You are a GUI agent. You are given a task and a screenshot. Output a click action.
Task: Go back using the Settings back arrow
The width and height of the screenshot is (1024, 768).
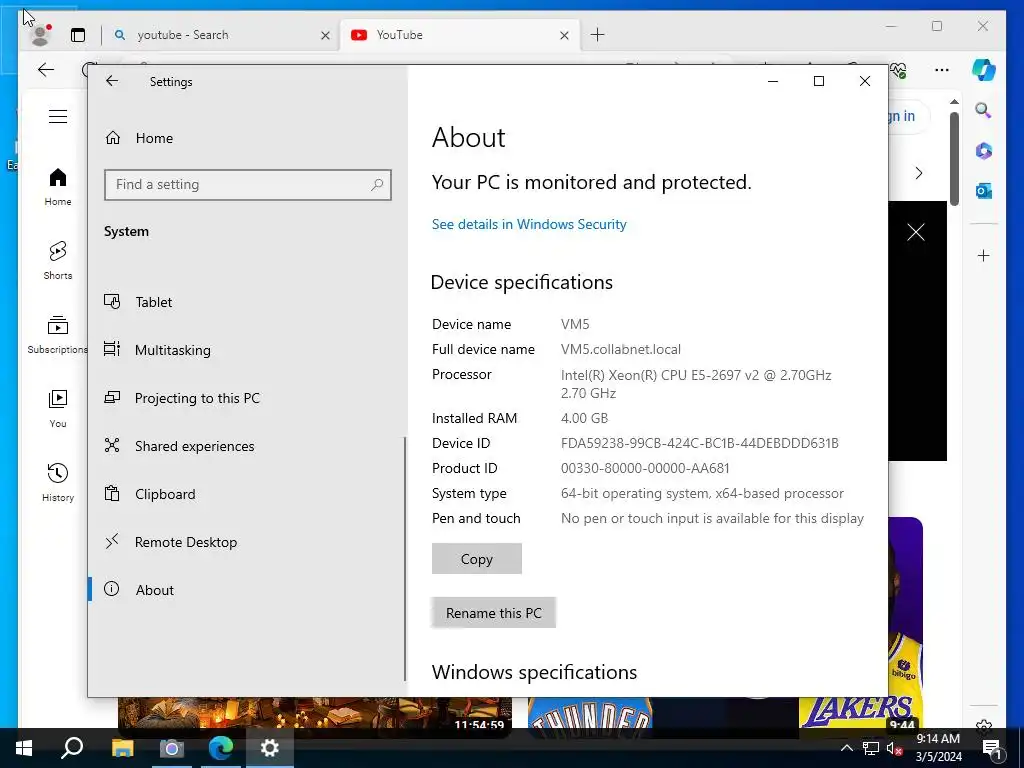click(x=112, y=81)
